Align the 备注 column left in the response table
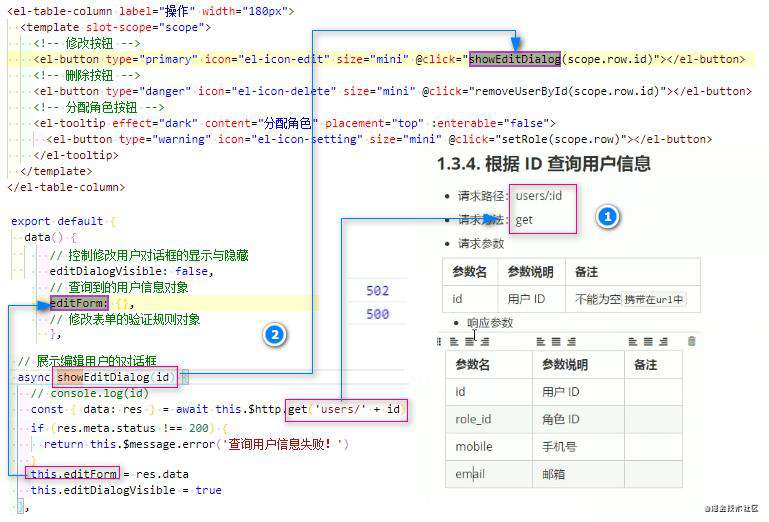This screenshot has height=522, width=769. coord(633,341)
